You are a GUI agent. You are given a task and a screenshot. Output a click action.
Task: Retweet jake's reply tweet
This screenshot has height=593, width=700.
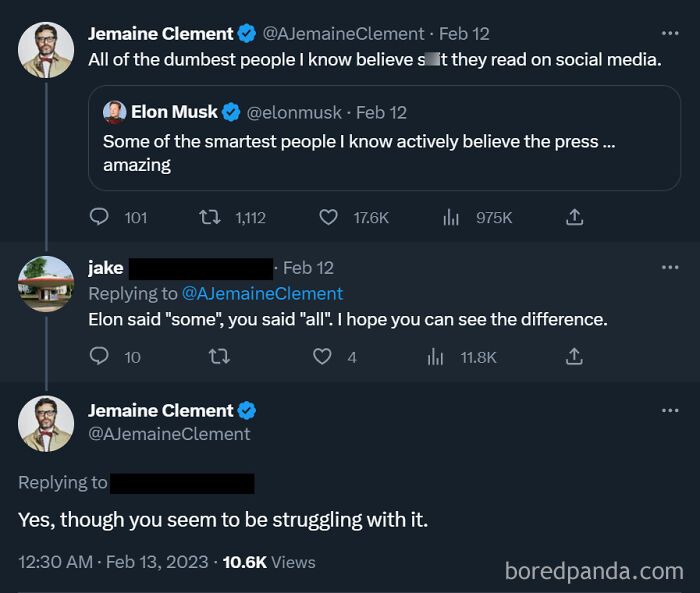click(x=214, y=356)
